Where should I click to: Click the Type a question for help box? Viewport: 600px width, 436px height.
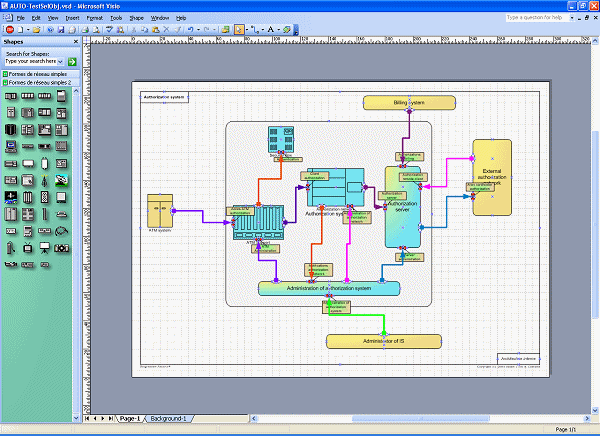(x=537, y=18)
